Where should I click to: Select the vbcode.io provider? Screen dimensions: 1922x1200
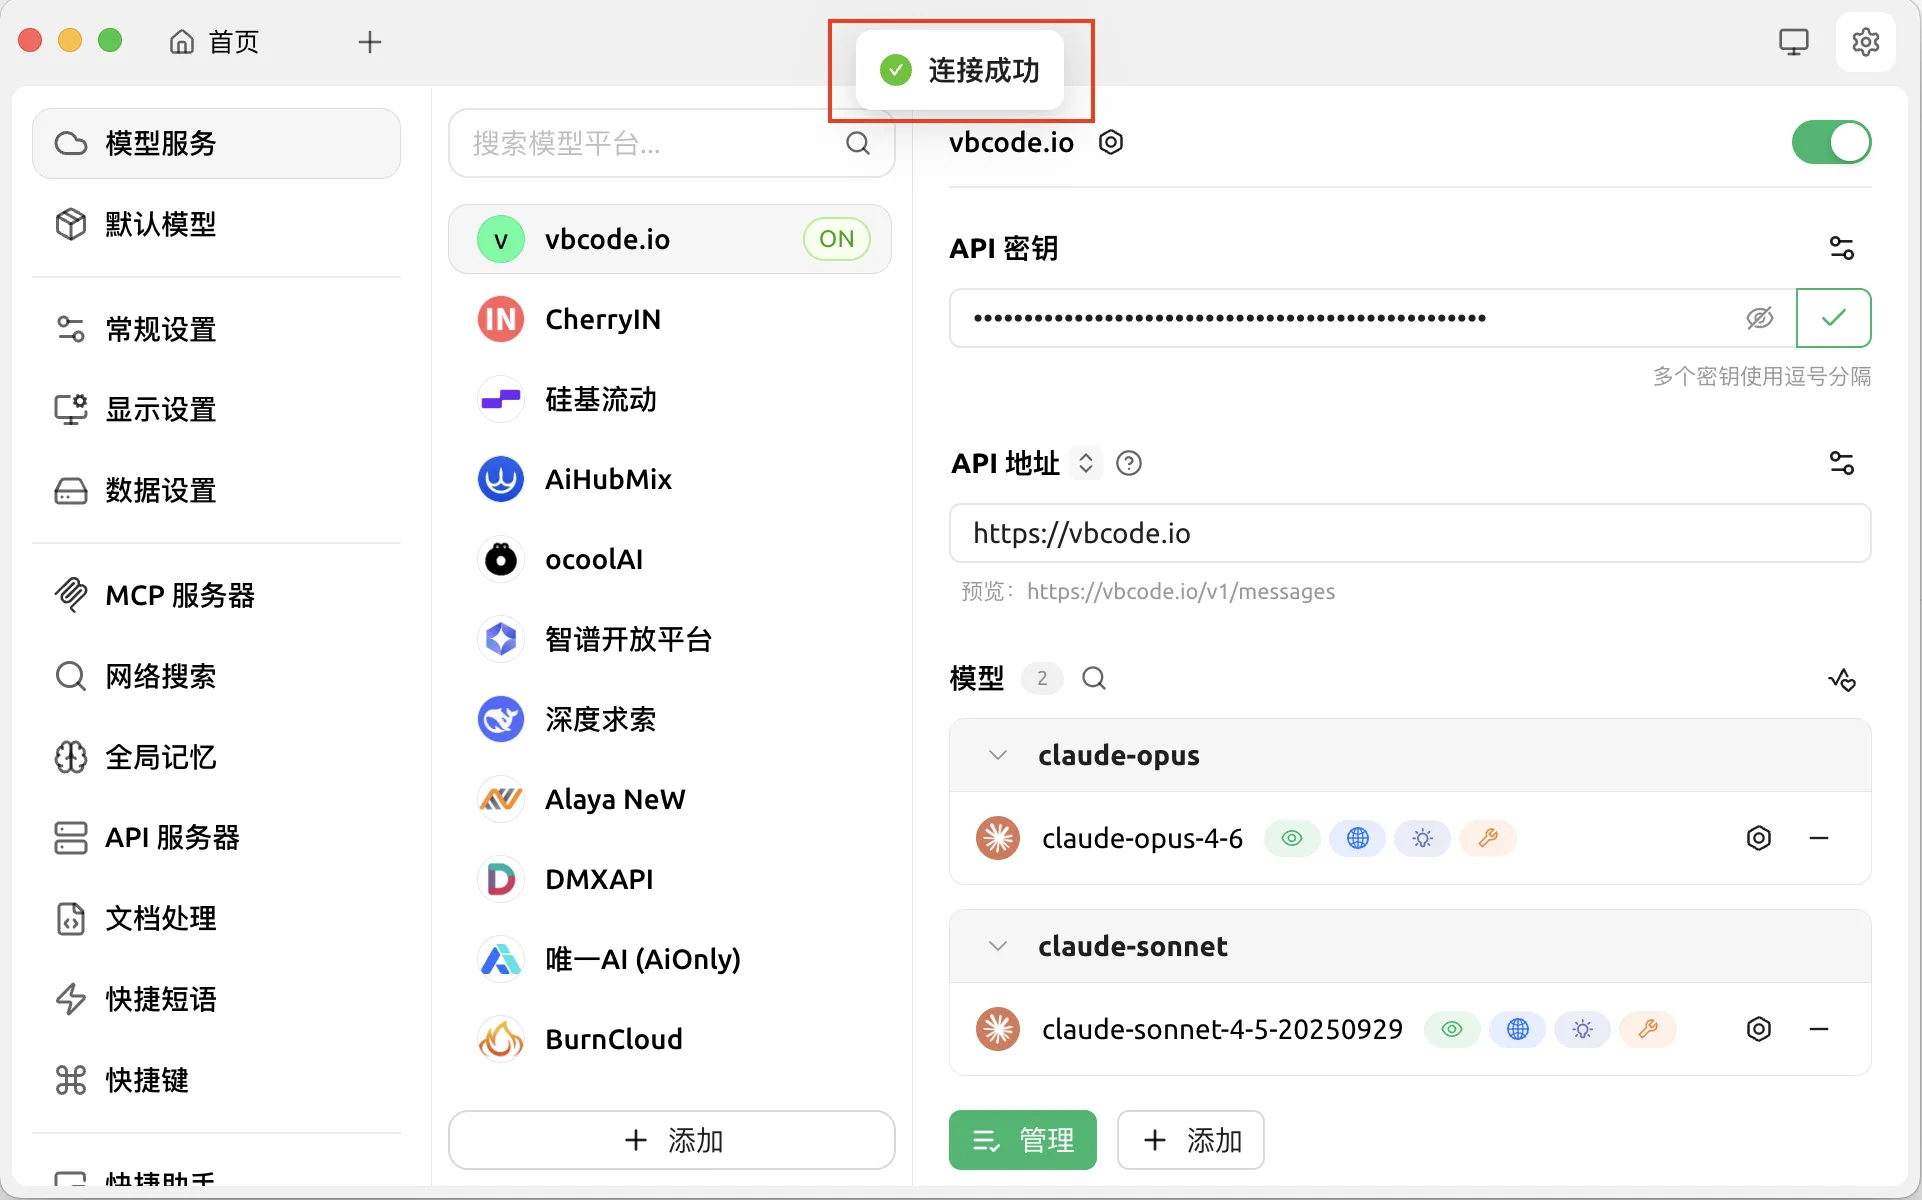(670, 239)
